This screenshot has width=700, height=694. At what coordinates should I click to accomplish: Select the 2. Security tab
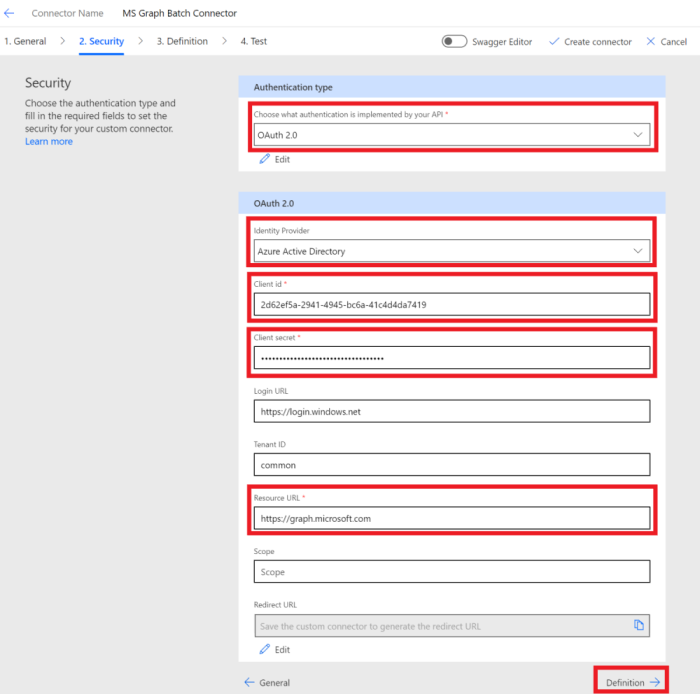point(101,42)
